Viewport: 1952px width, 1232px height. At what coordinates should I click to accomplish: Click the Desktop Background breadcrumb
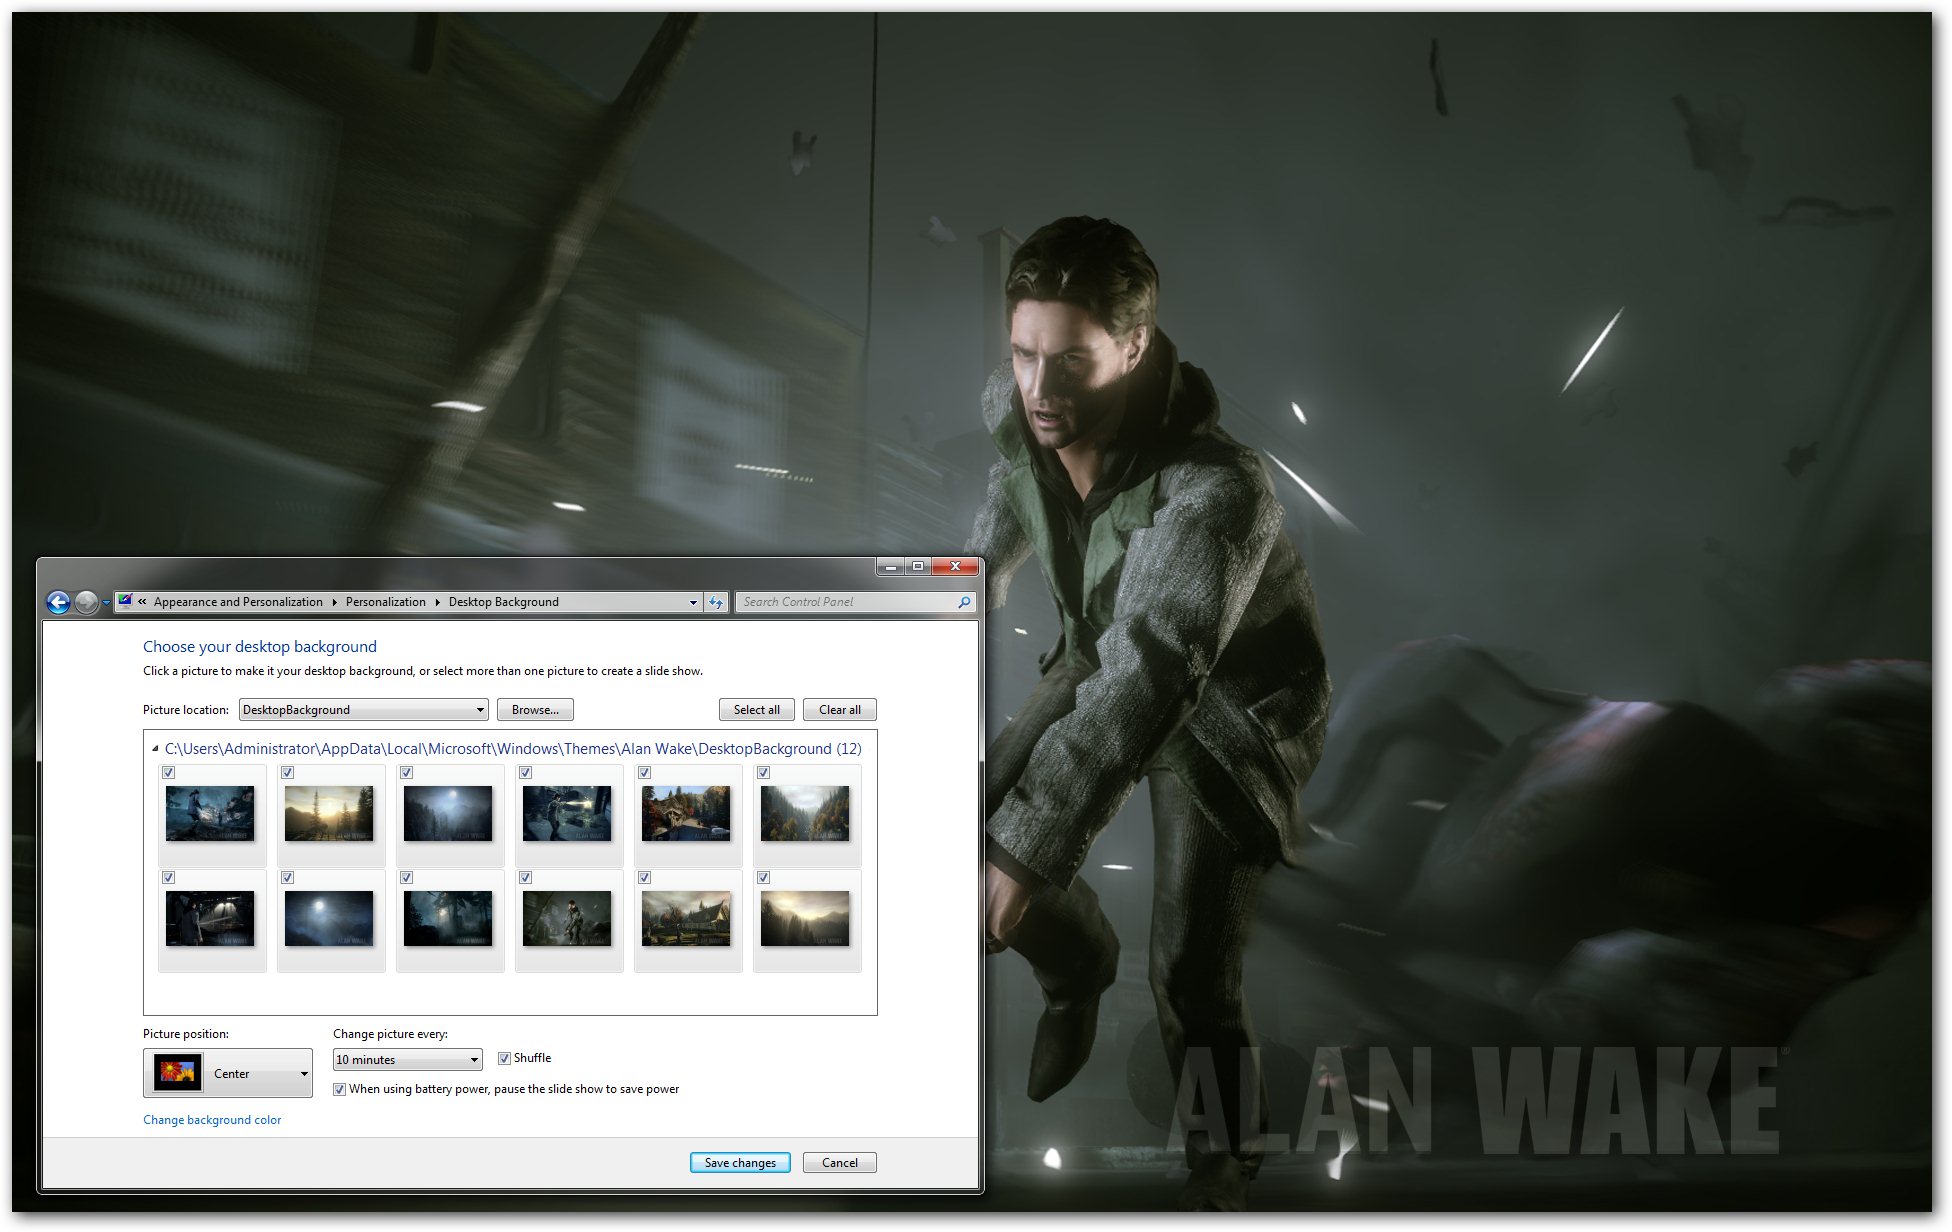503,602
